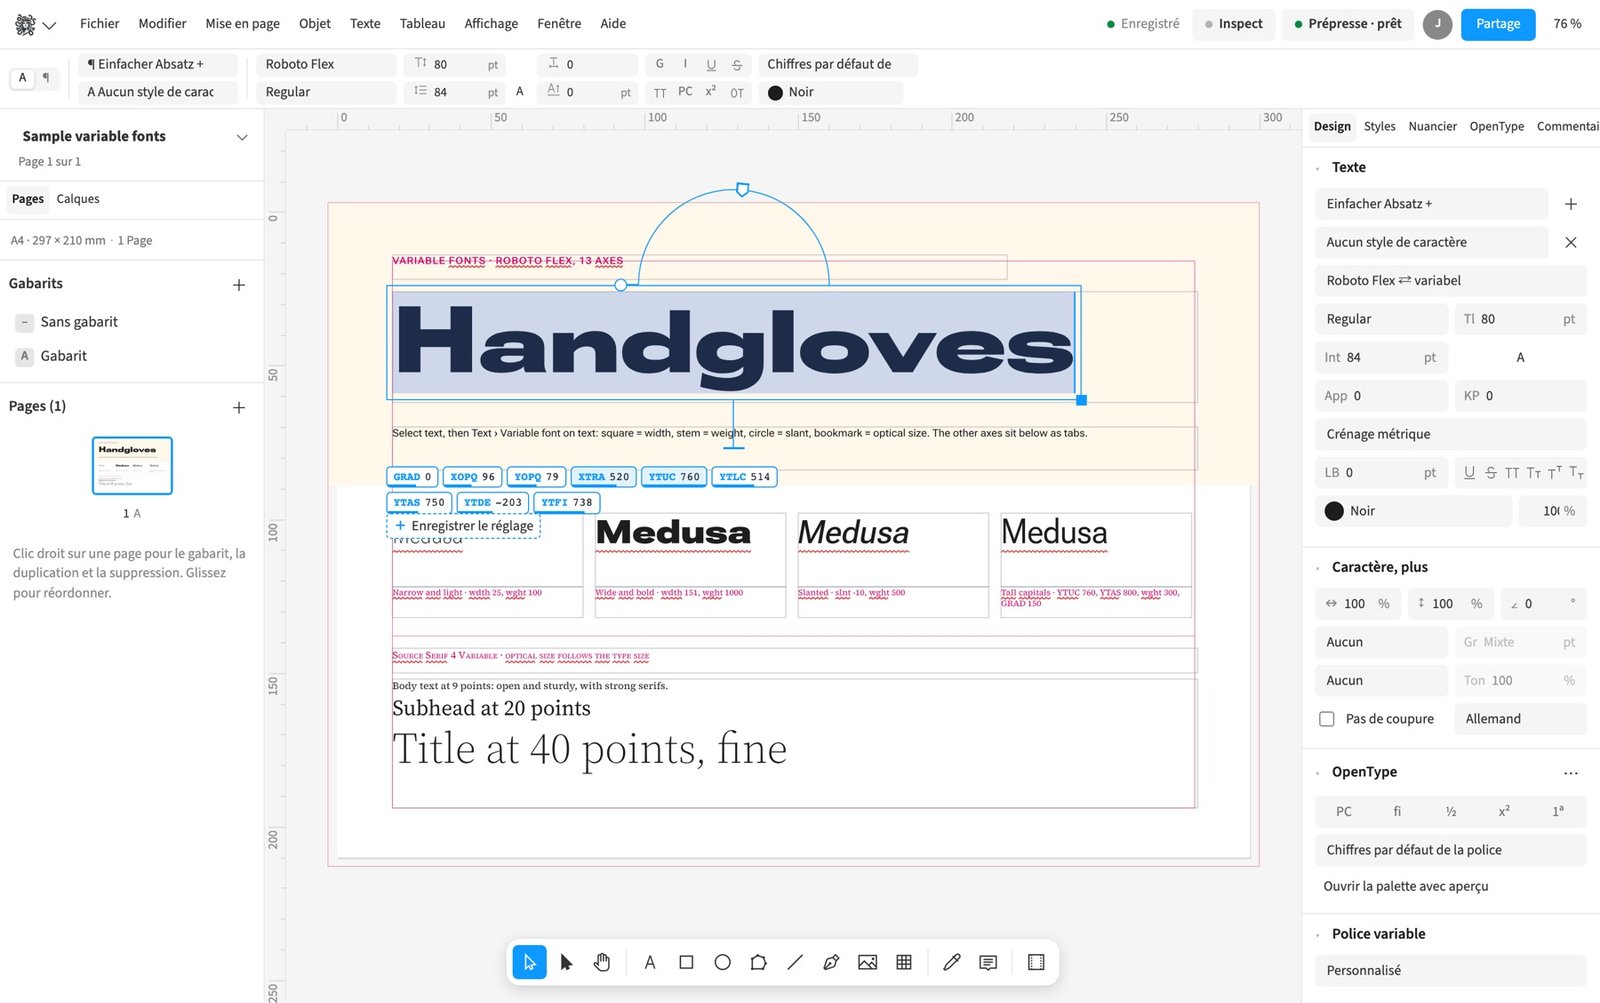Clear character style with the X icon
This screenshot has width=1600, height=1003.
pos(1571,242)
